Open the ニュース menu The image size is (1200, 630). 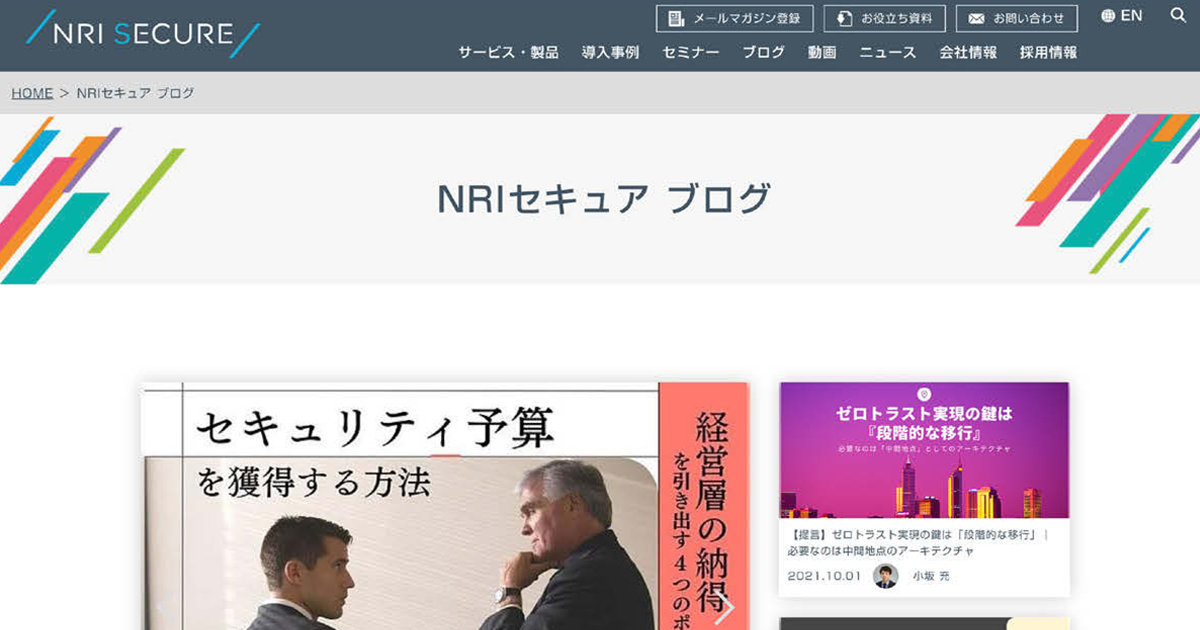(x=888, y=53)
